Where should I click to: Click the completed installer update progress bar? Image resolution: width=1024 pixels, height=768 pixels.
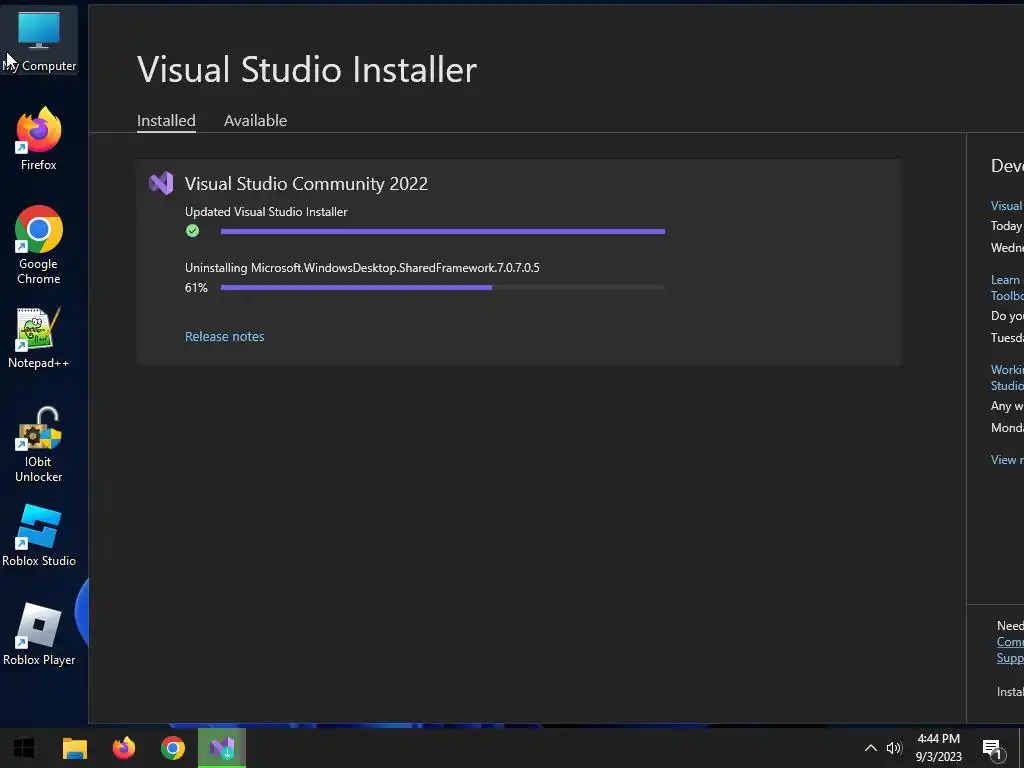(x=443, y=231)
